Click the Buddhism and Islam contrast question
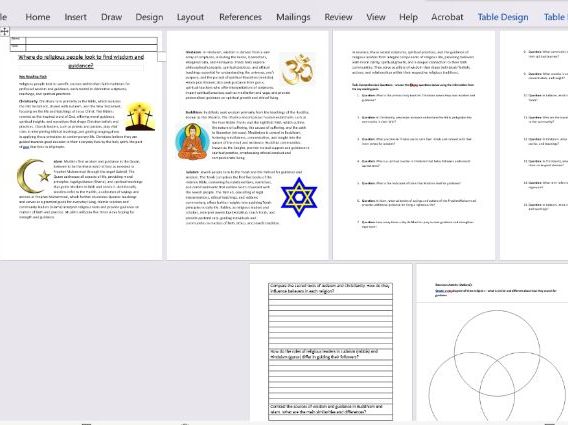The height and width of the screenshot is (425, 568). [x=326, y=409]
